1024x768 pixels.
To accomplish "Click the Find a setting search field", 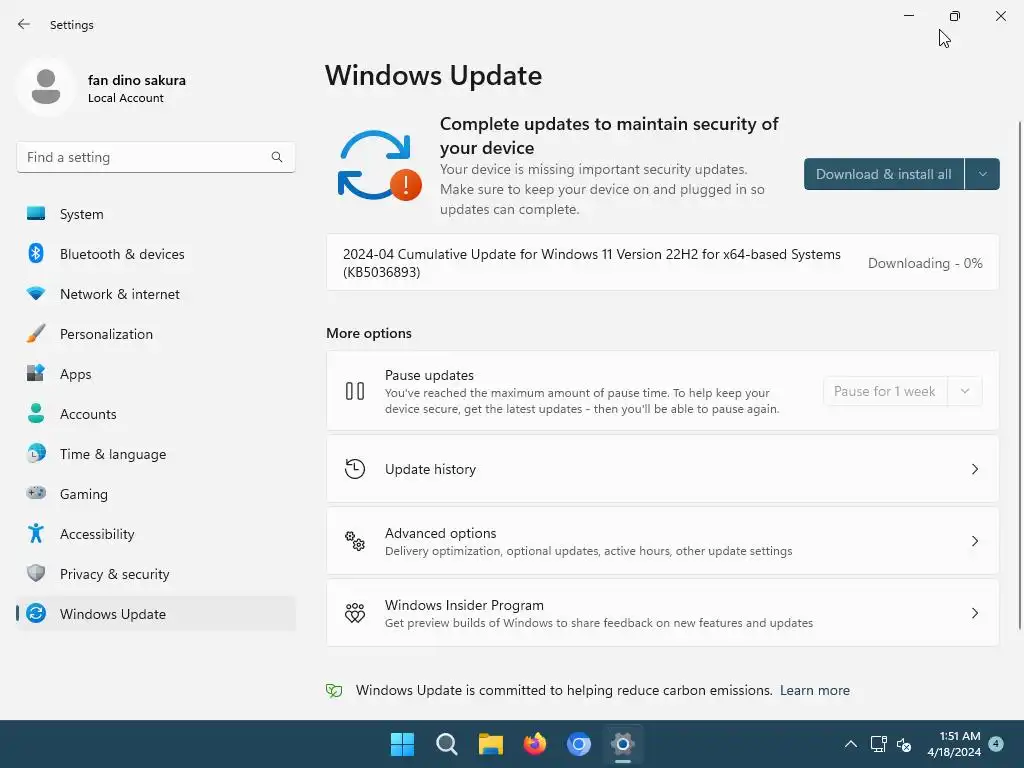I will point(155,157).
